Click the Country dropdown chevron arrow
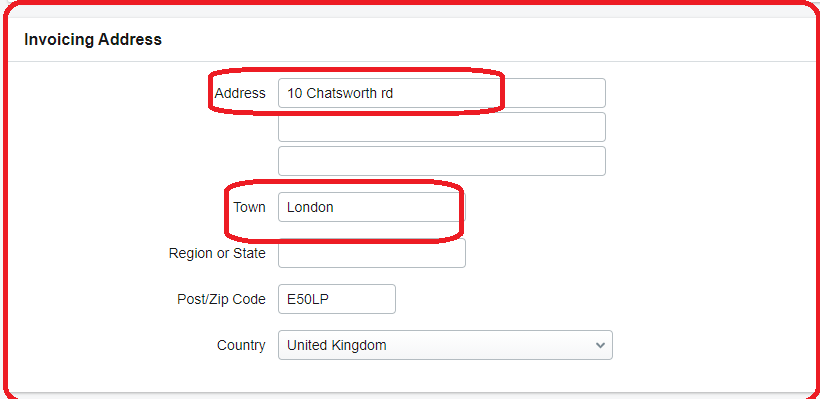This screenshot has width=820, height=399. tap(600, 346)
